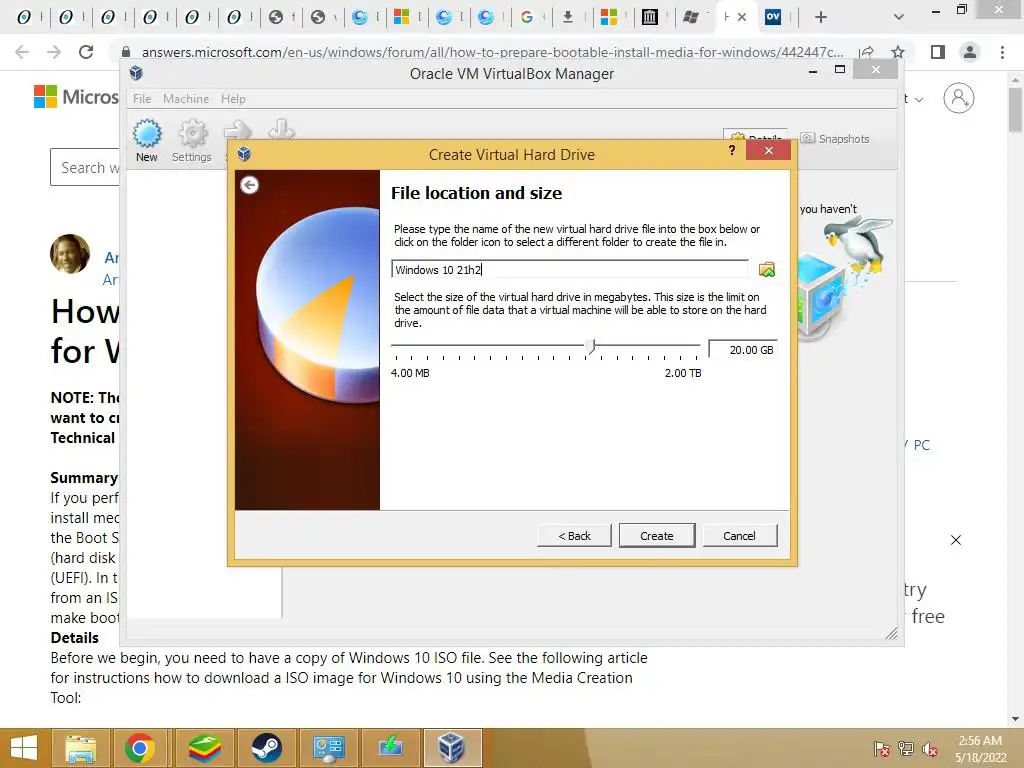Viewport: 1024px width, 768px height.
Task: Click the network icon in system tray
Action: click(x=906, y=748)
